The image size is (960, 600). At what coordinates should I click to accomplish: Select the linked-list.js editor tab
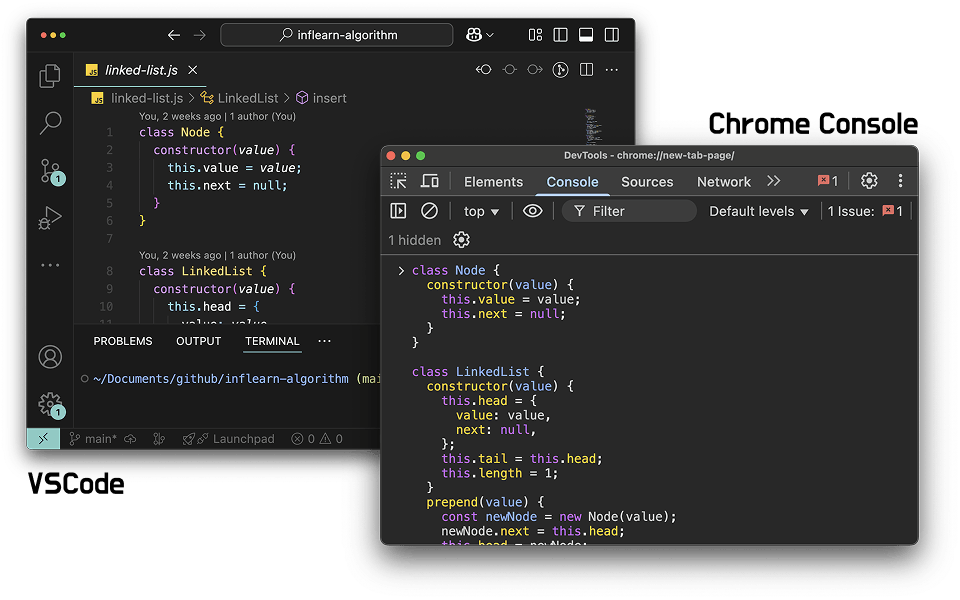point(141,70)
